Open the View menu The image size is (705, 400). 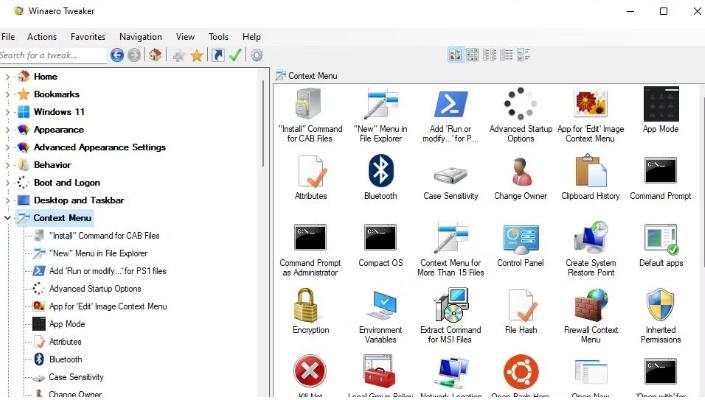(x=185, y=37)
